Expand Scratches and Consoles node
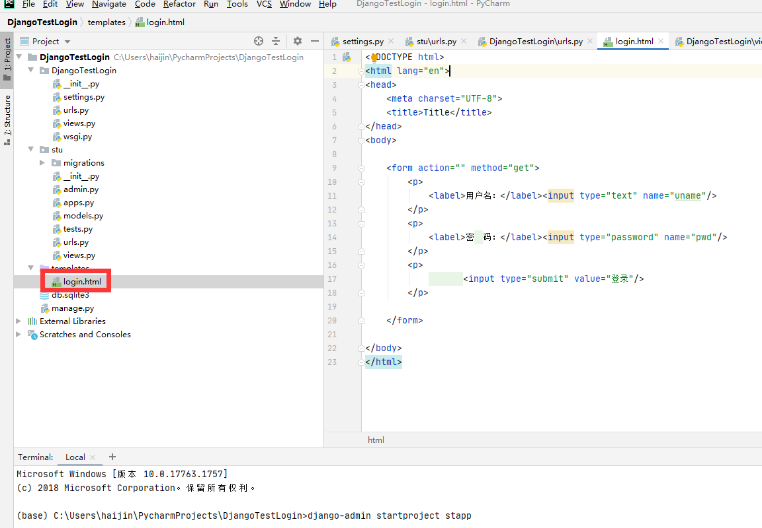The image size is (762, 528). [18, 334]
